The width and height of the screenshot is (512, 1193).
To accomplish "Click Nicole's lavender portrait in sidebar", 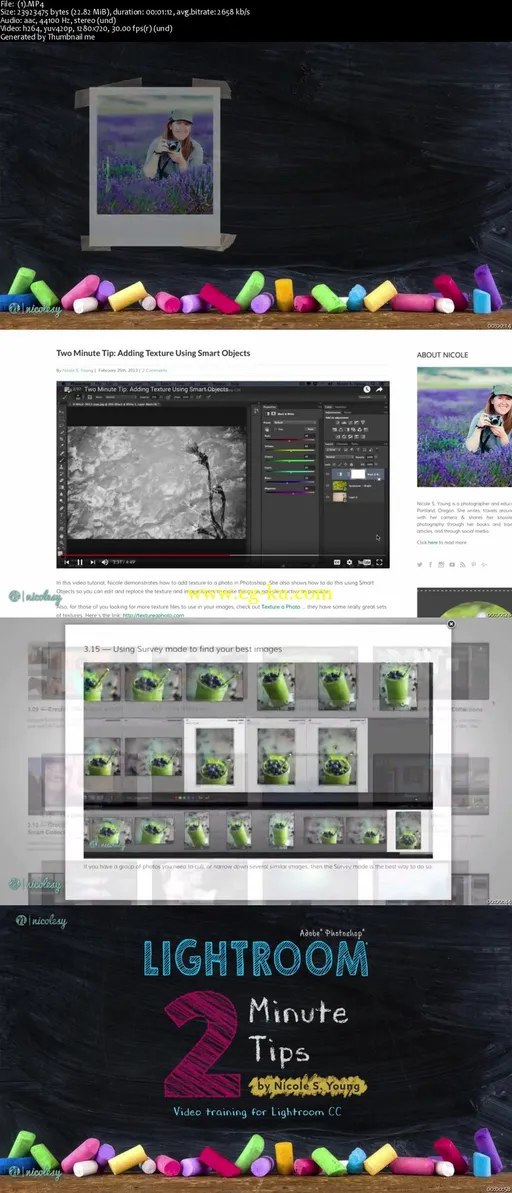I will [x=464, y=427].
